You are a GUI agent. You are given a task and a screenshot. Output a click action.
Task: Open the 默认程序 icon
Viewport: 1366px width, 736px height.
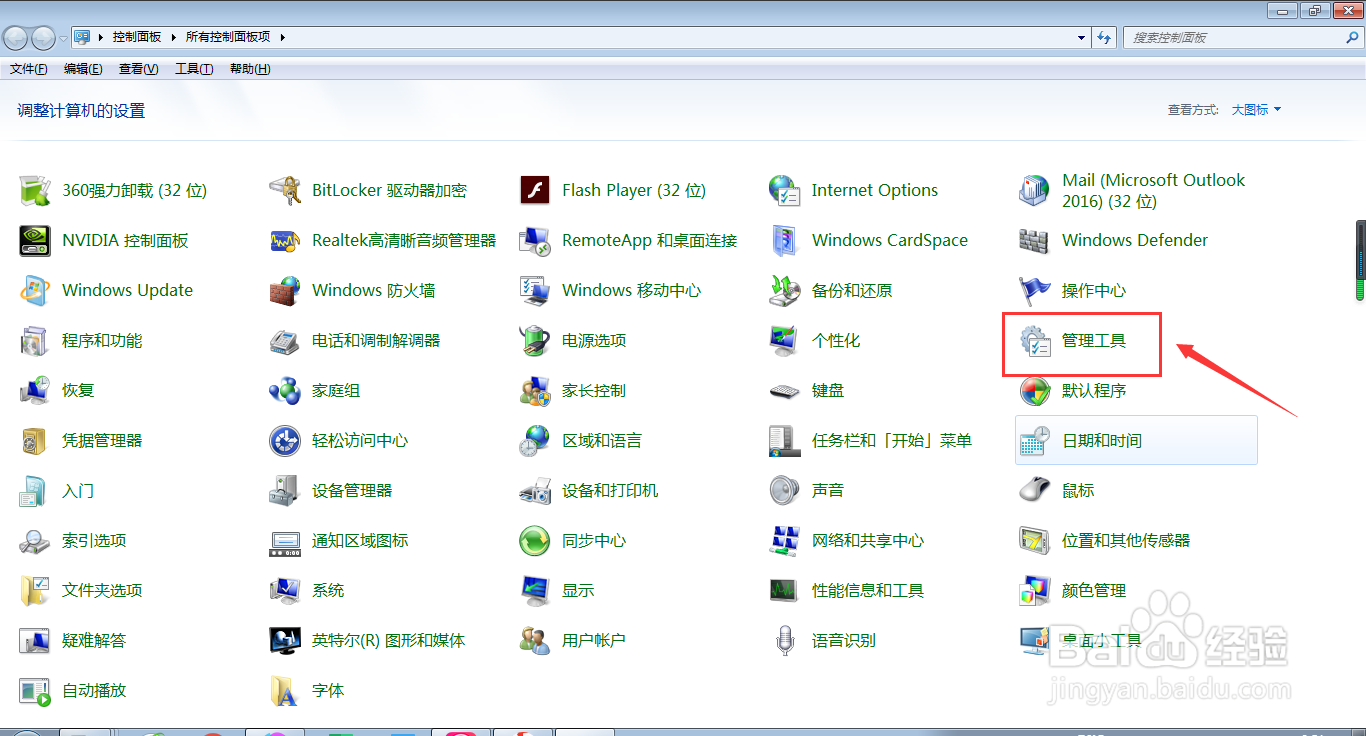1035,390
